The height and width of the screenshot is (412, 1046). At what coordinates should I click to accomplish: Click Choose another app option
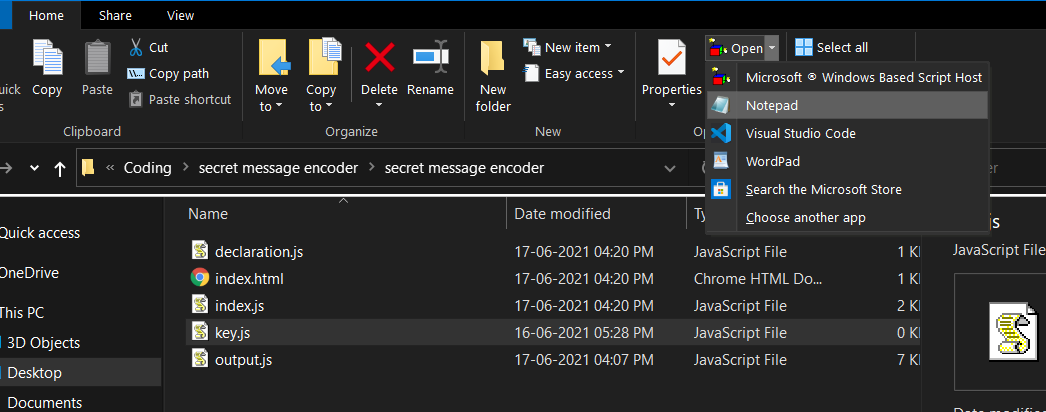click(x=805, y=217)
